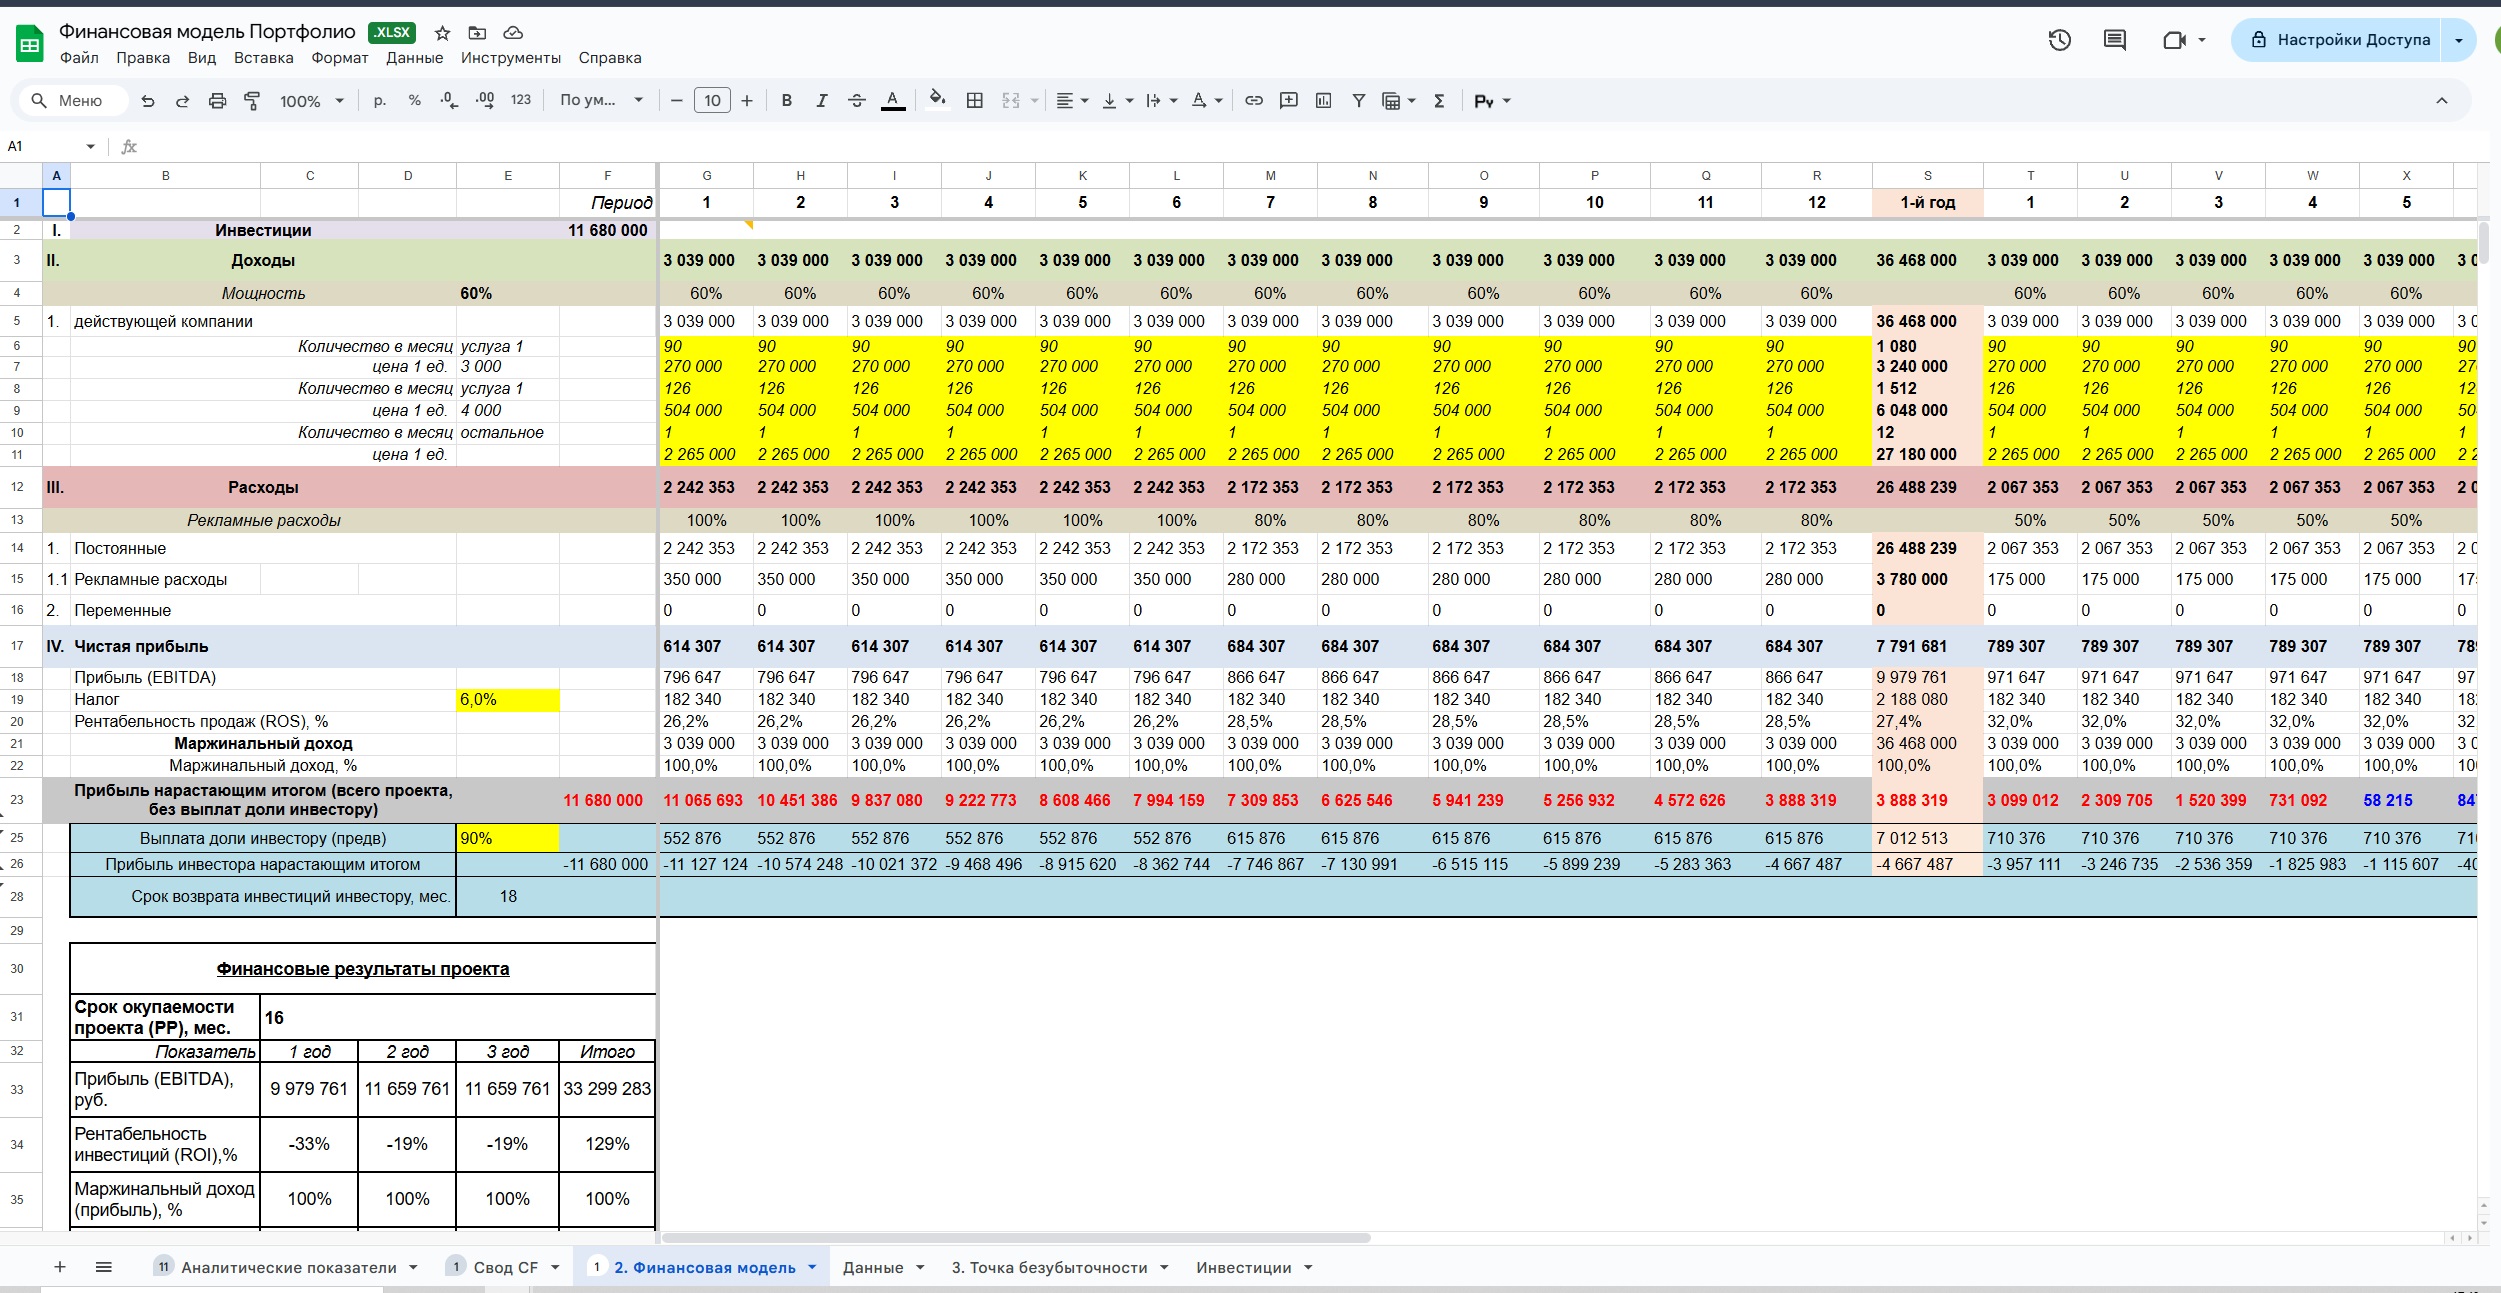
Task: Open the Borders grid icon
Action: 975,101
